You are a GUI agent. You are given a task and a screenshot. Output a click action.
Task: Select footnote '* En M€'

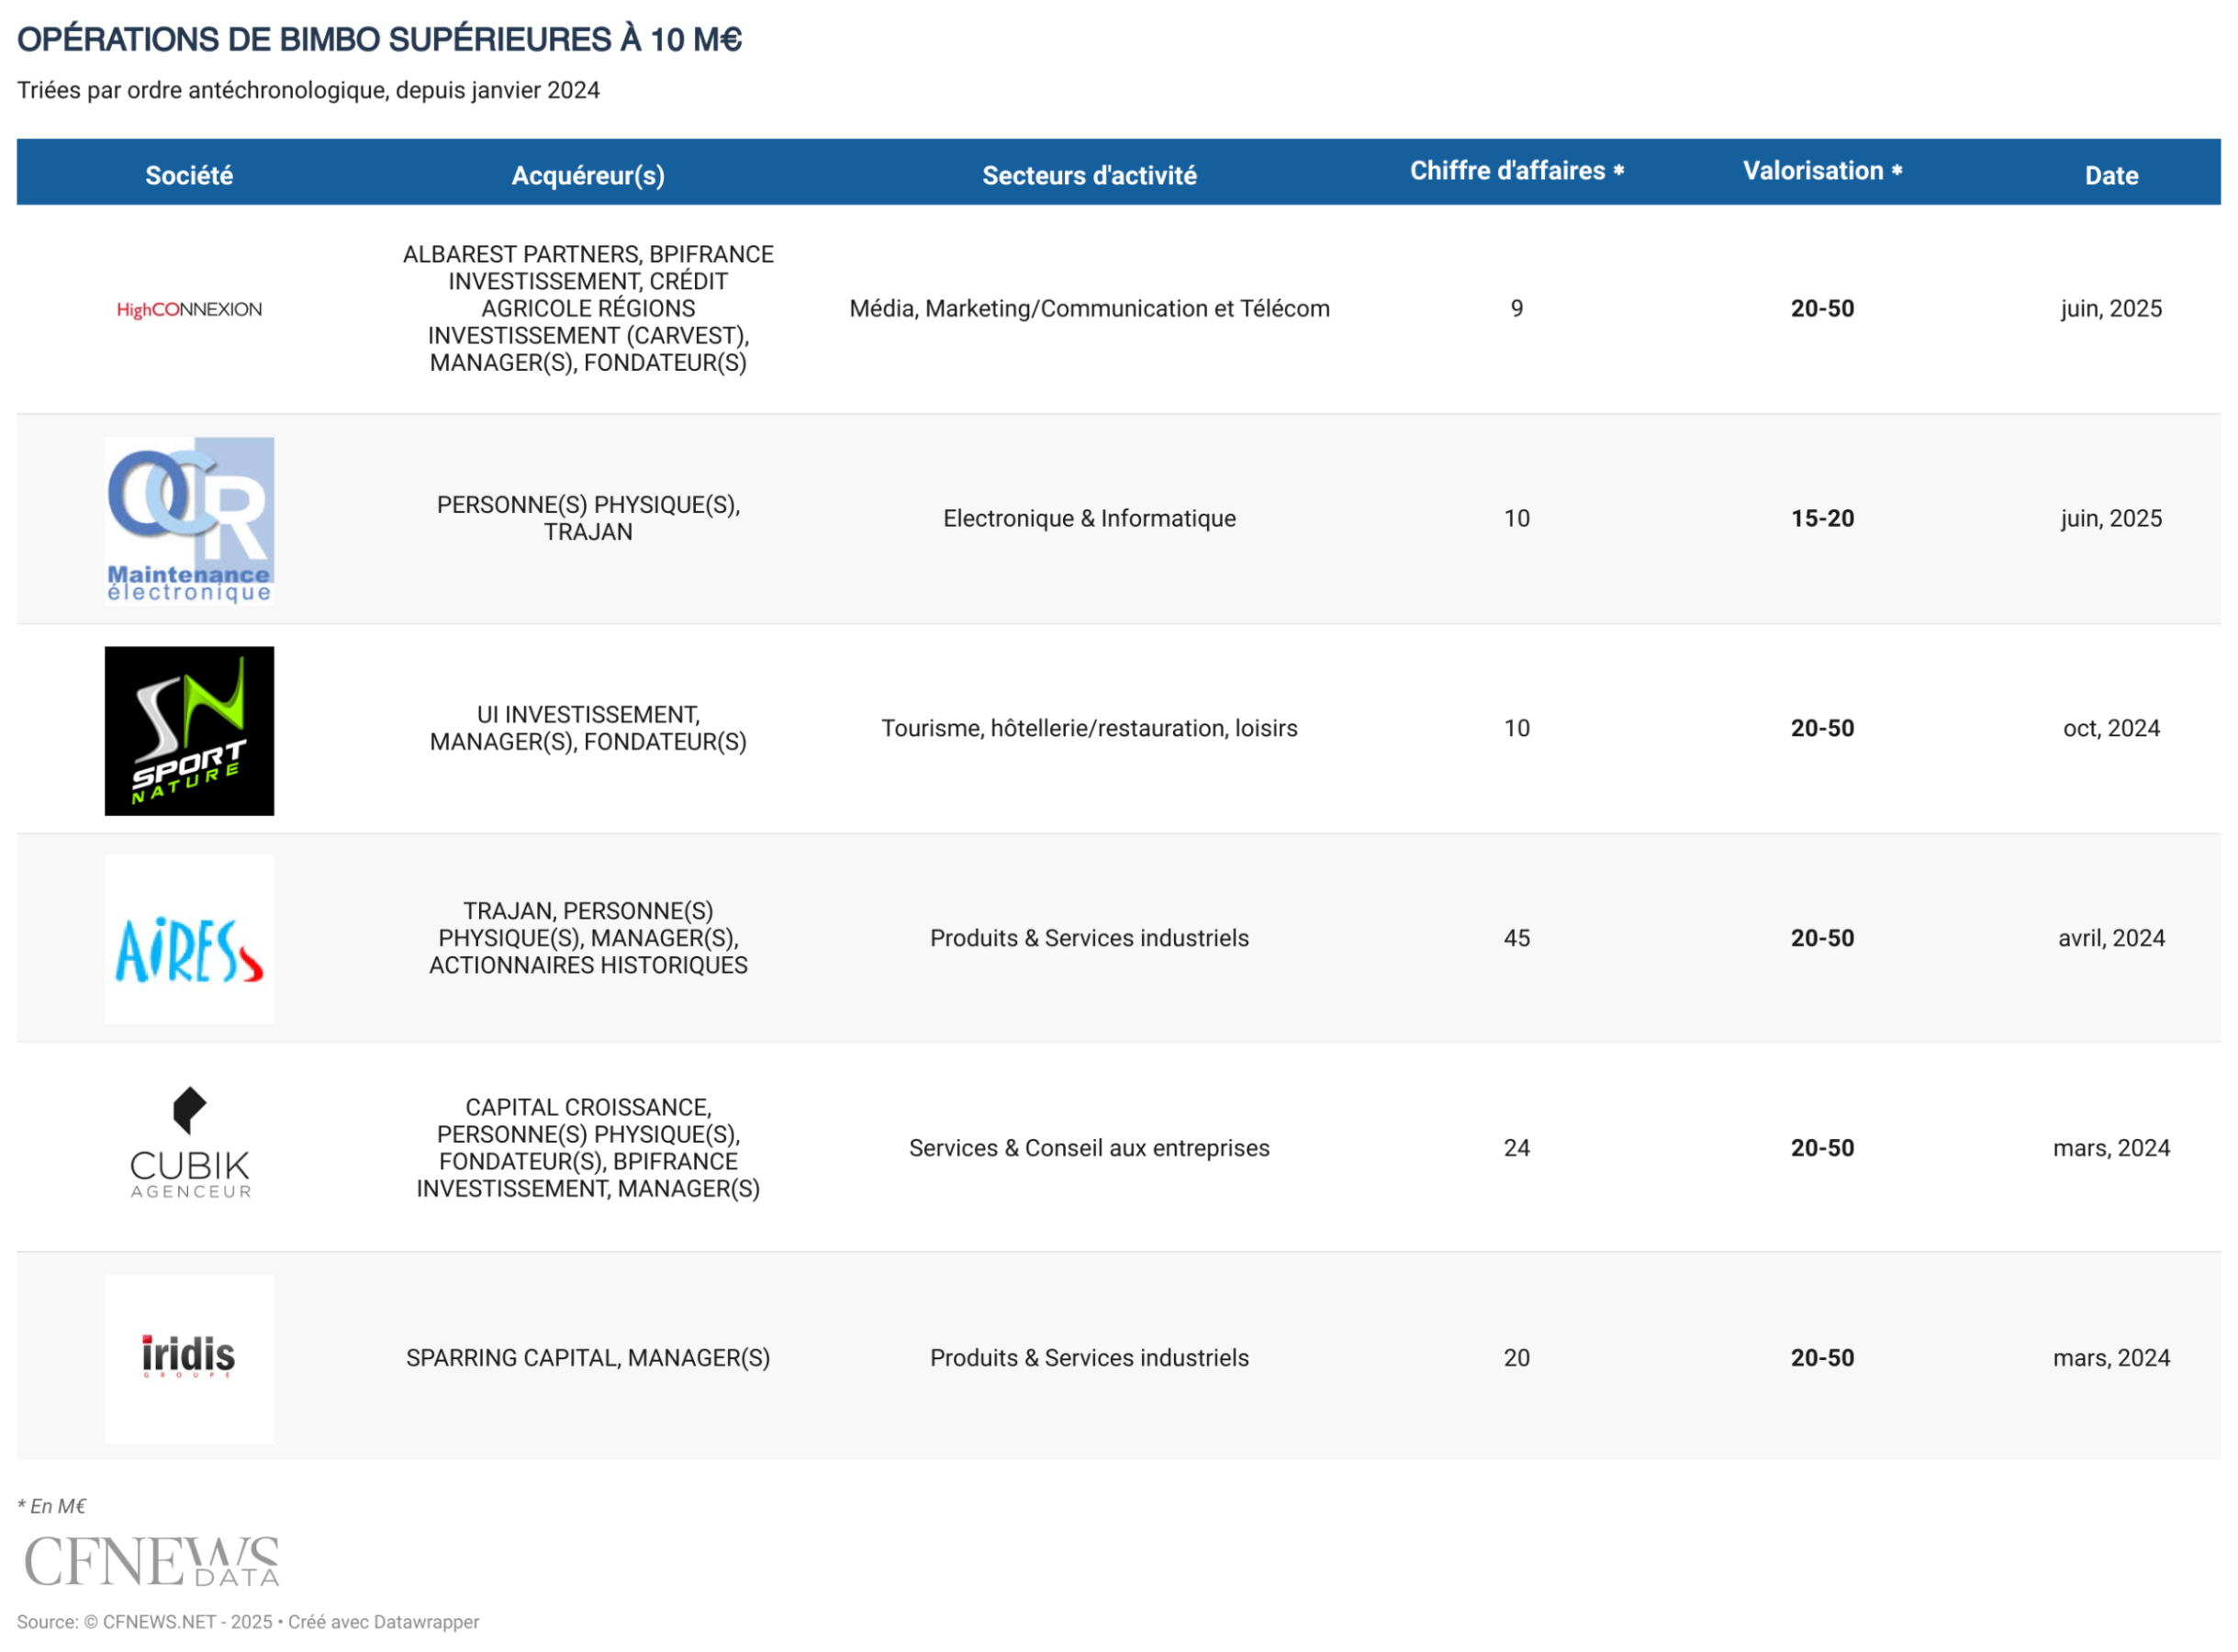pyautogui.click(x=52, y=1506)
